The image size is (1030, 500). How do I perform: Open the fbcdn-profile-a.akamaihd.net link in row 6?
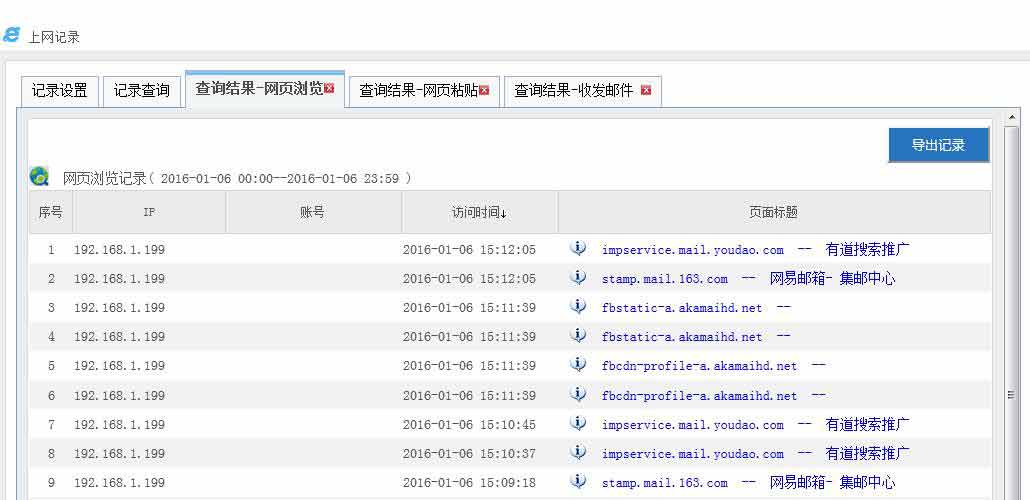(699, 396)
